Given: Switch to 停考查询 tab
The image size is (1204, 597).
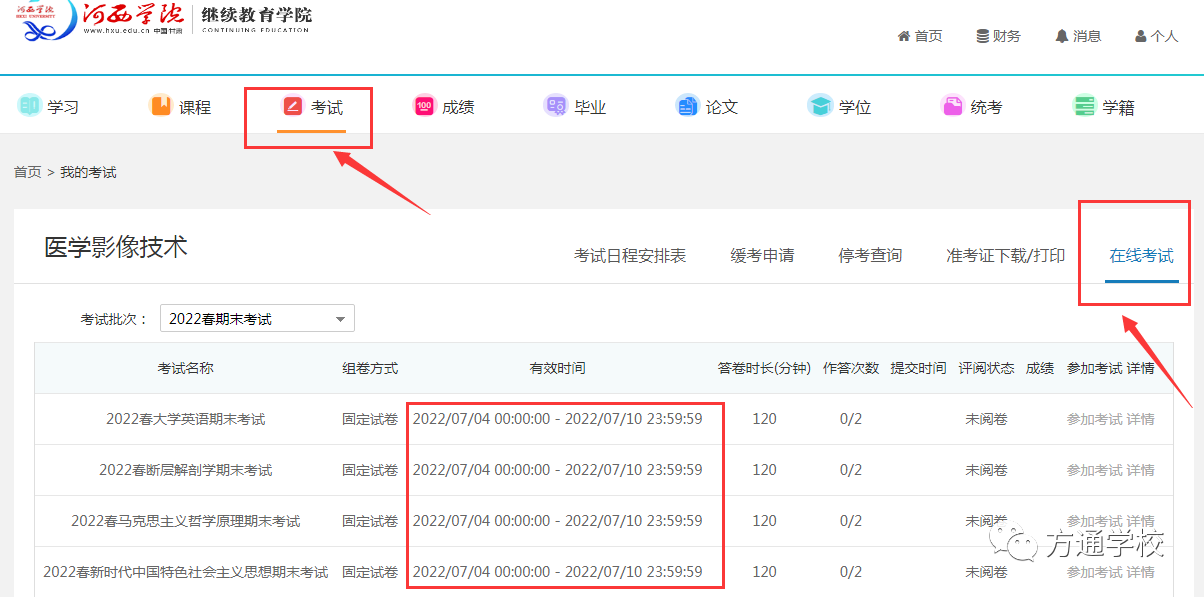Looking at the screenshot, I should coord(870,256).
